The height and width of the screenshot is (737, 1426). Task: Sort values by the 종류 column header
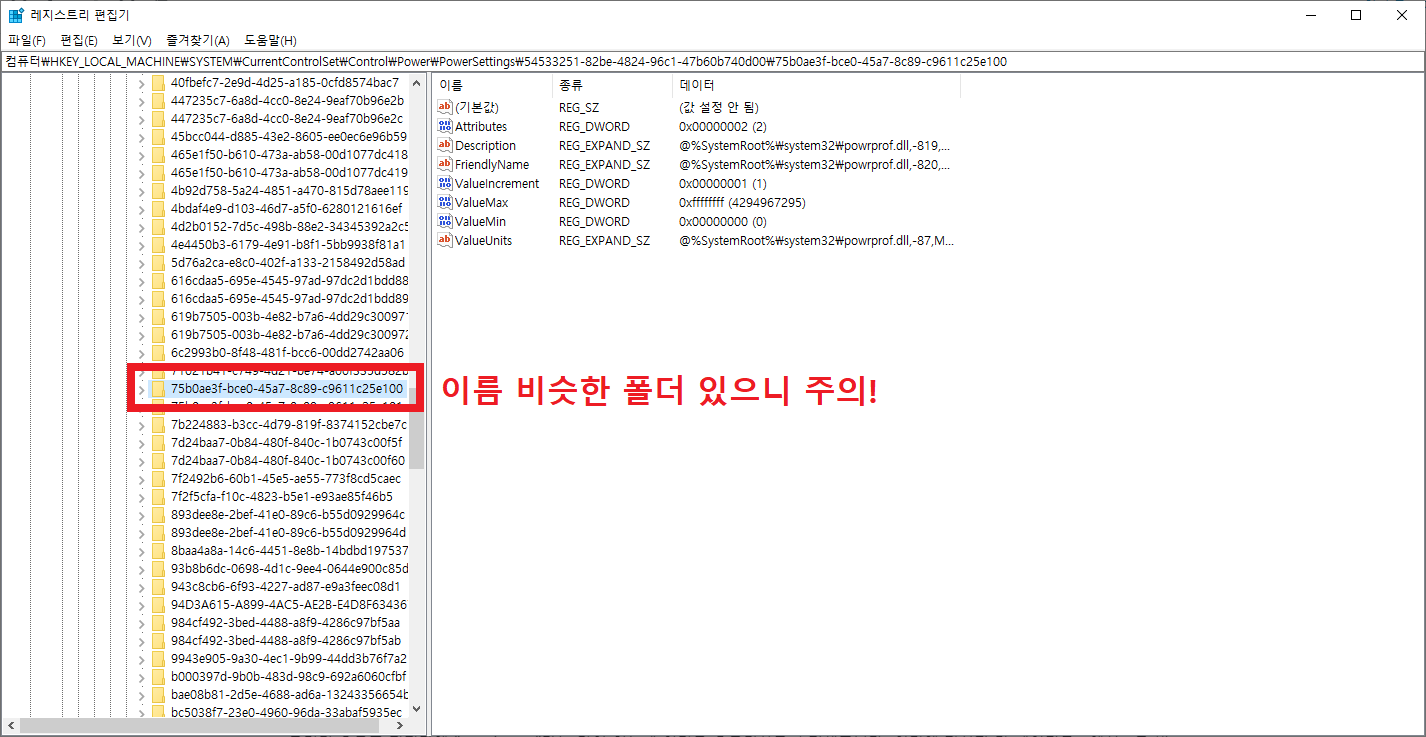click(x=612, y=85)
